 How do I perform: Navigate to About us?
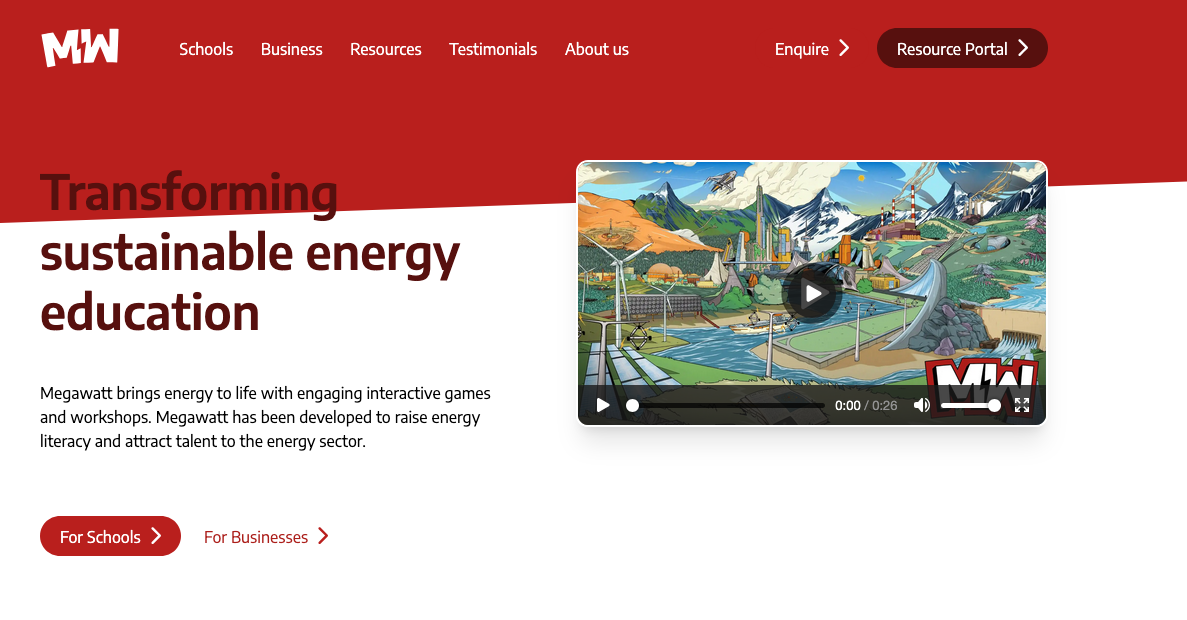point(596,49)
